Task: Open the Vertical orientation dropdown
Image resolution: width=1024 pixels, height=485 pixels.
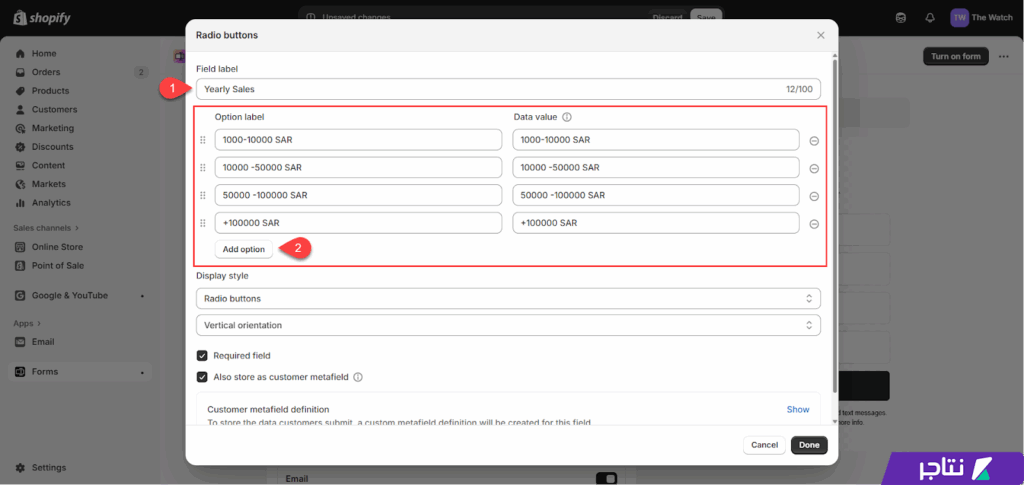Action: pyautogui.click(x=508, y=326)
